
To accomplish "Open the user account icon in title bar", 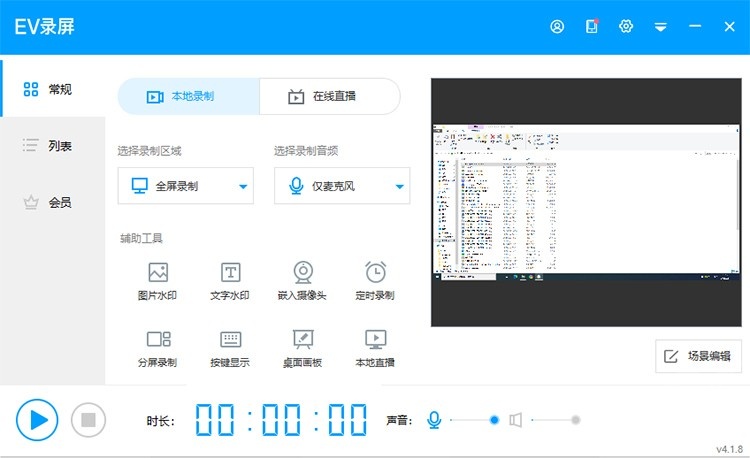I will click(557, 26).
